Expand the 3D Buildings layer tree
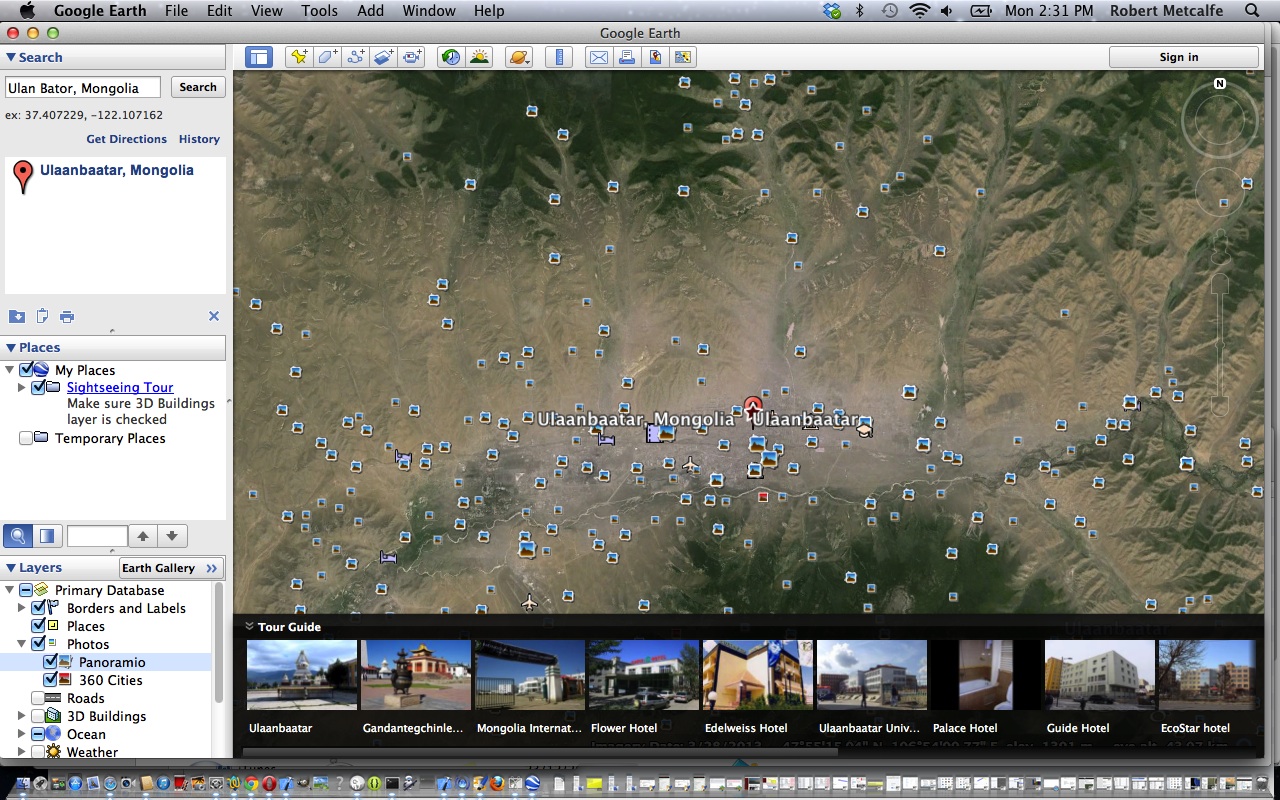The width and height of the screenshot is (1280, 800). (22, 716)
